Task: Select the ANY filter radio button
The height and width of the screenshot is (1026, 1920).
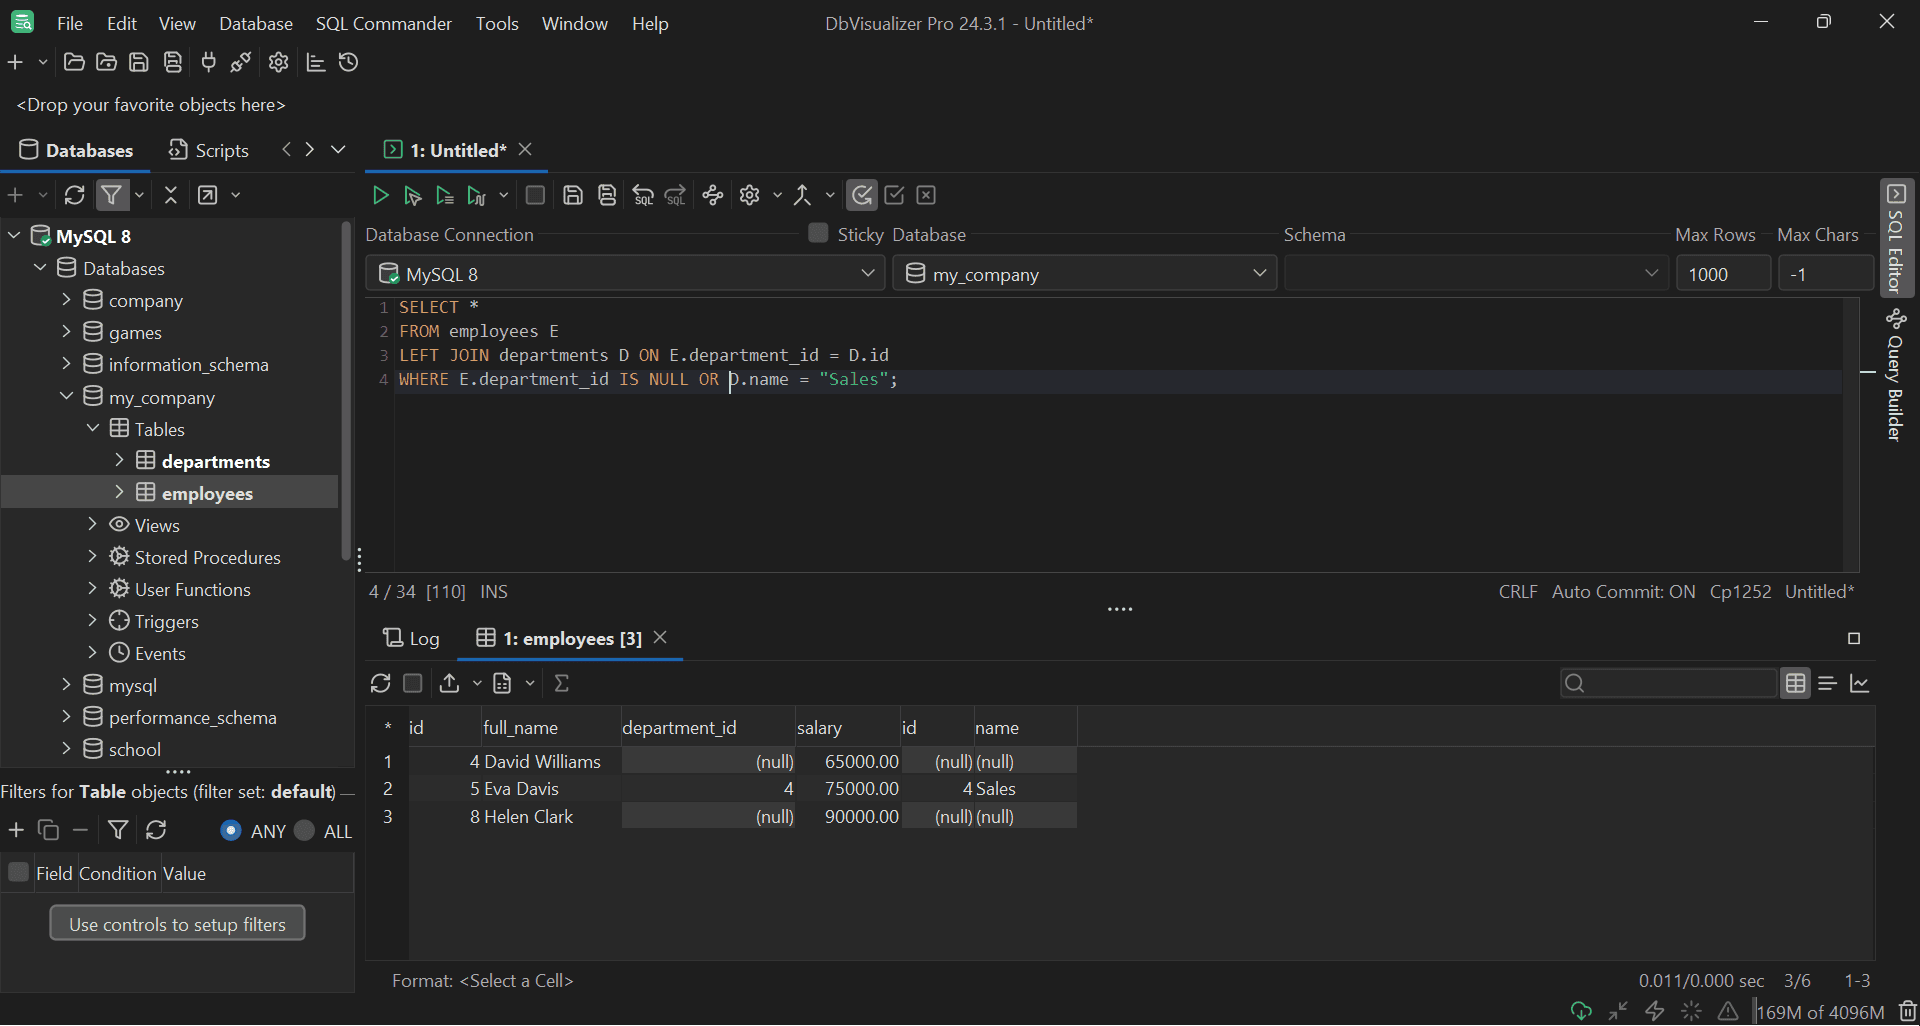Action: tap(230, 831)
